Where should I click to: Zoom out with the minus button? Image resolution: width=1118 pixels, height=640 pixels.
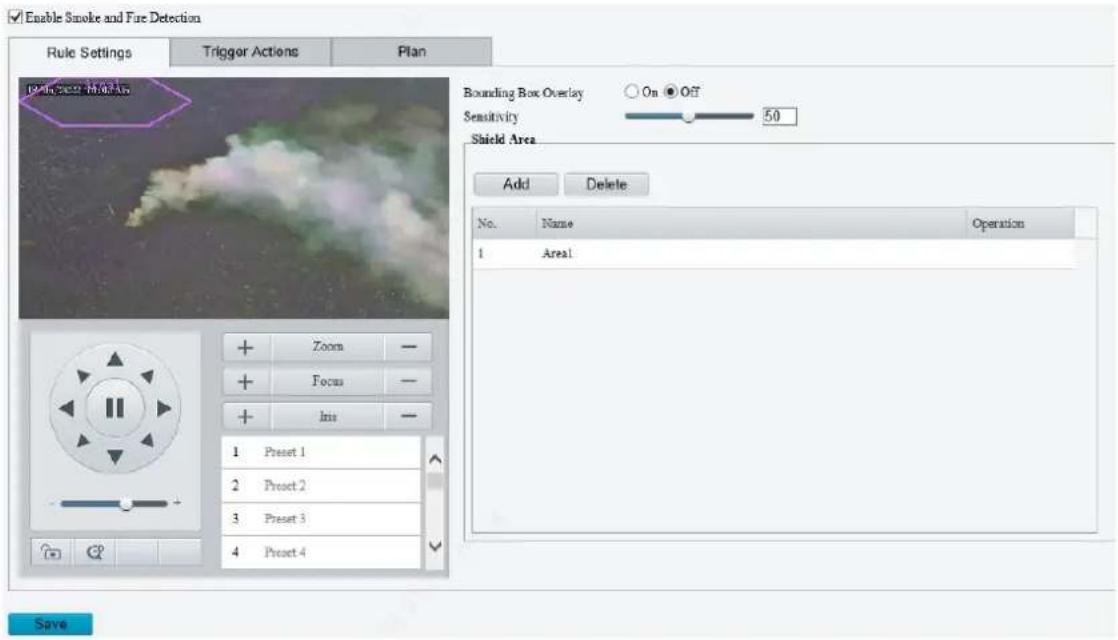(x=409, y=347)
